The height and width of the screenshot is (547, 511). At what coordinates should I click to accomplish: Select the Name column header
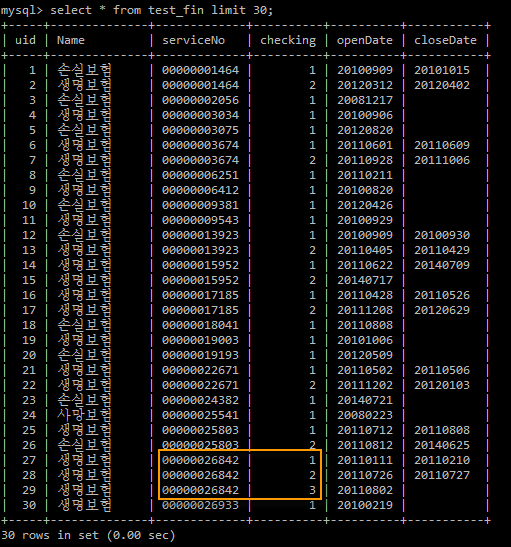point(71,40)
